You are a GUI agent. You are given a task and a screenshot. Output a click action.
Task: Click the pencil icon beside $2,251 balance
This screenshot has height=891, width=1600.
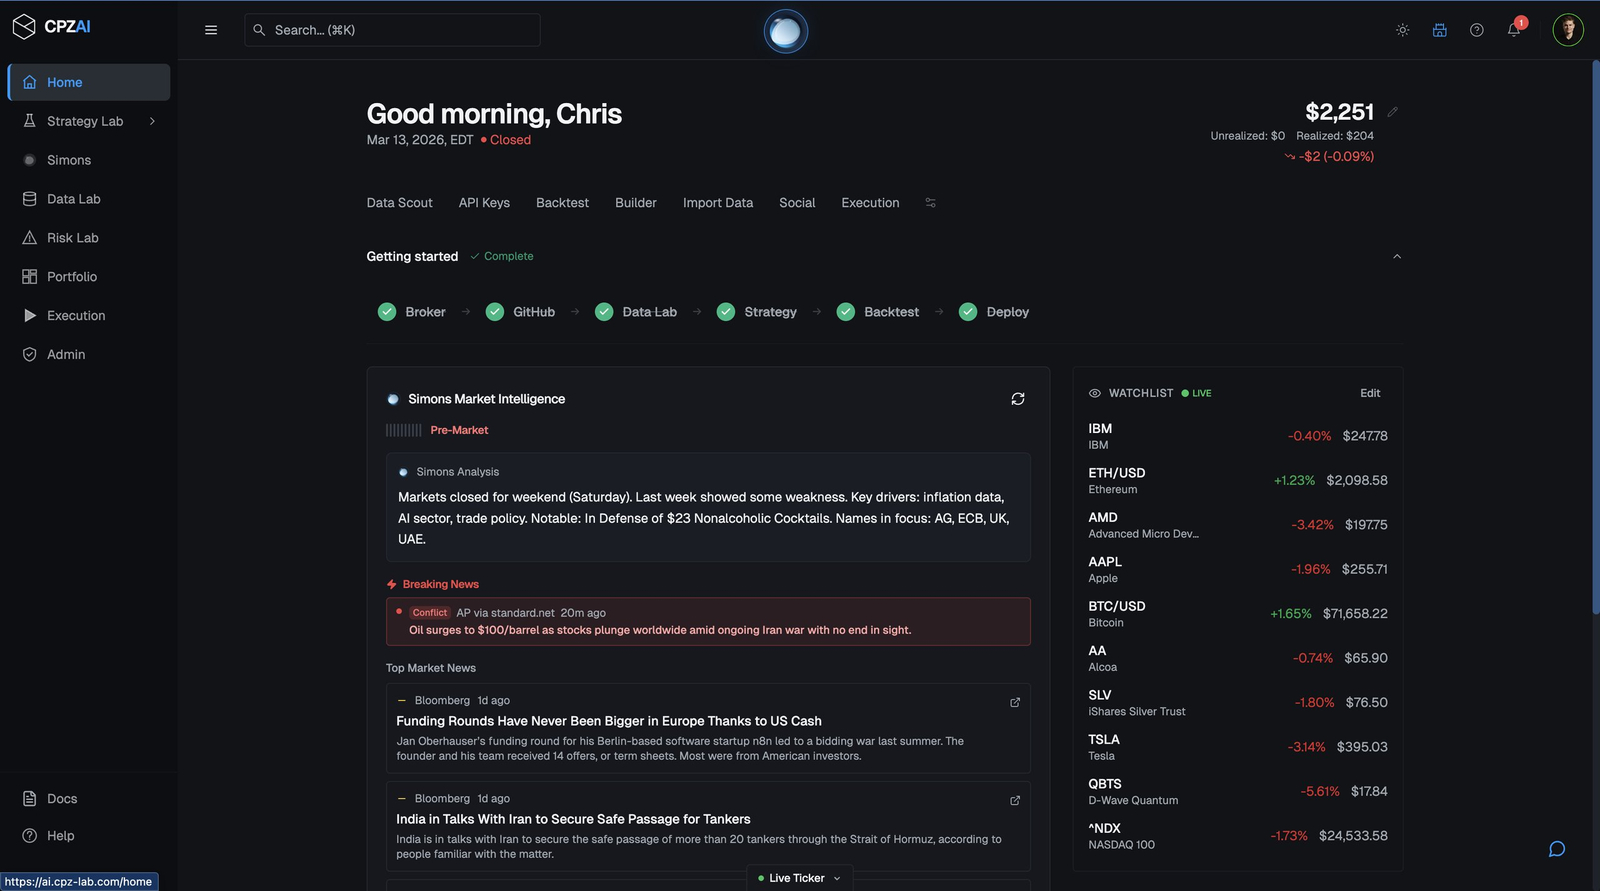1392,112
